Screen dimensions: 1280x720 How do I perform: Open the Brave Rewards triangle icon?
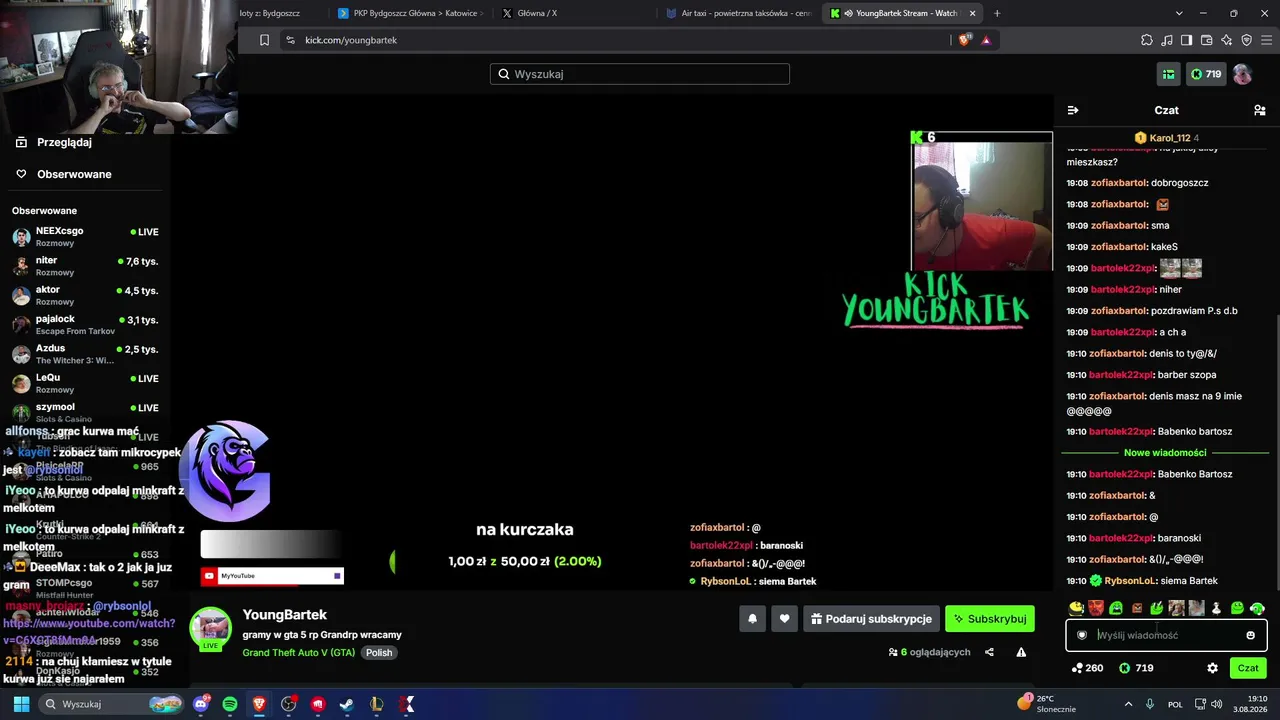click(986, 40)
